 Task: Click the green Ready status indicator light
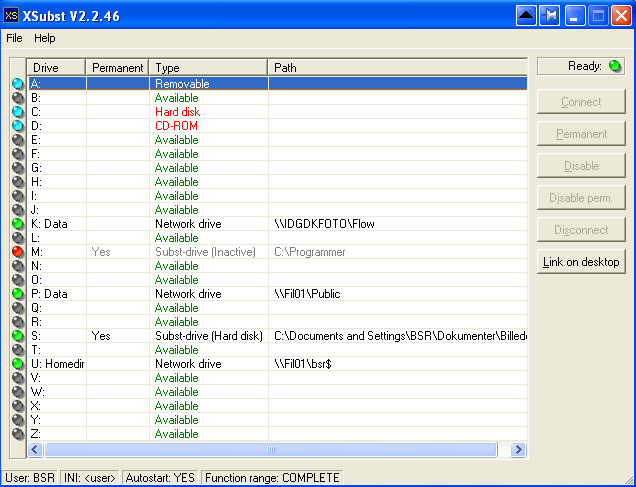coord(615,66)
